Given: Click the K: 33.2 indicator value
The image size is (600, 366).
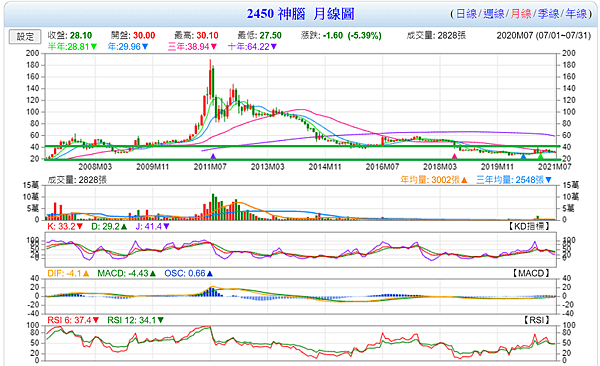Looking at the screenshot, I should [x=65, y=227].
